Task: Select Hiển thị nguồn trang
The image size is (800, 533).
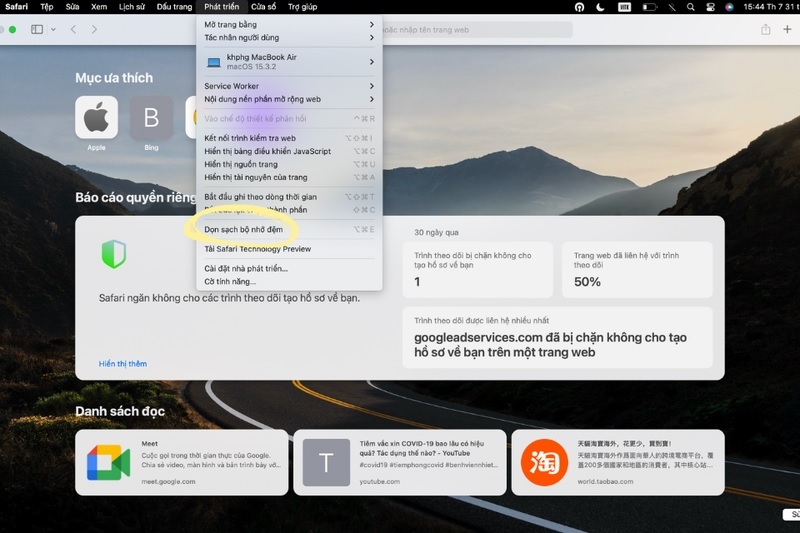Action: [289, 164]
